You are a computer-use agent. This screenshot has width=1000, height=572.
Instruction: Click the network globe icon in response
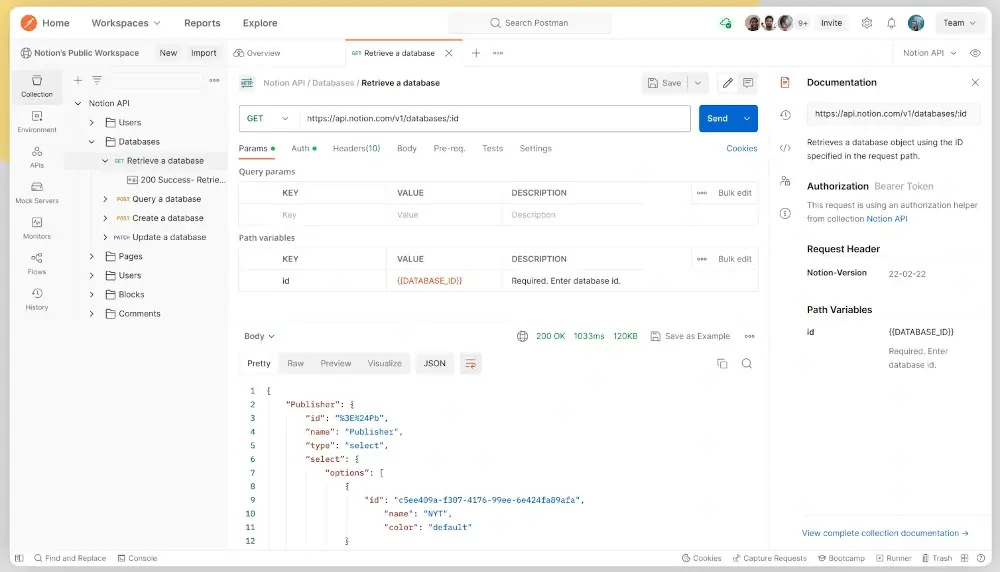[522, 336]
